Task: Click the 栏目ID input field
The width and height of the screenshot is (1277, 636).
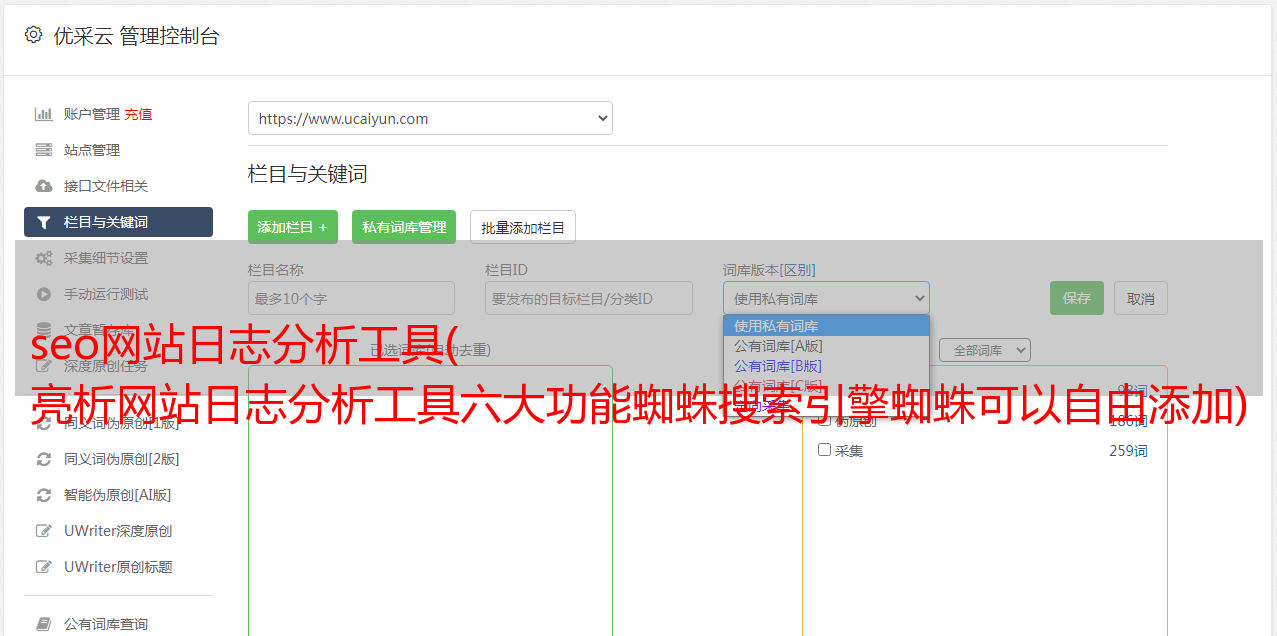Action: pyautogui.click(x=589, y=298)
